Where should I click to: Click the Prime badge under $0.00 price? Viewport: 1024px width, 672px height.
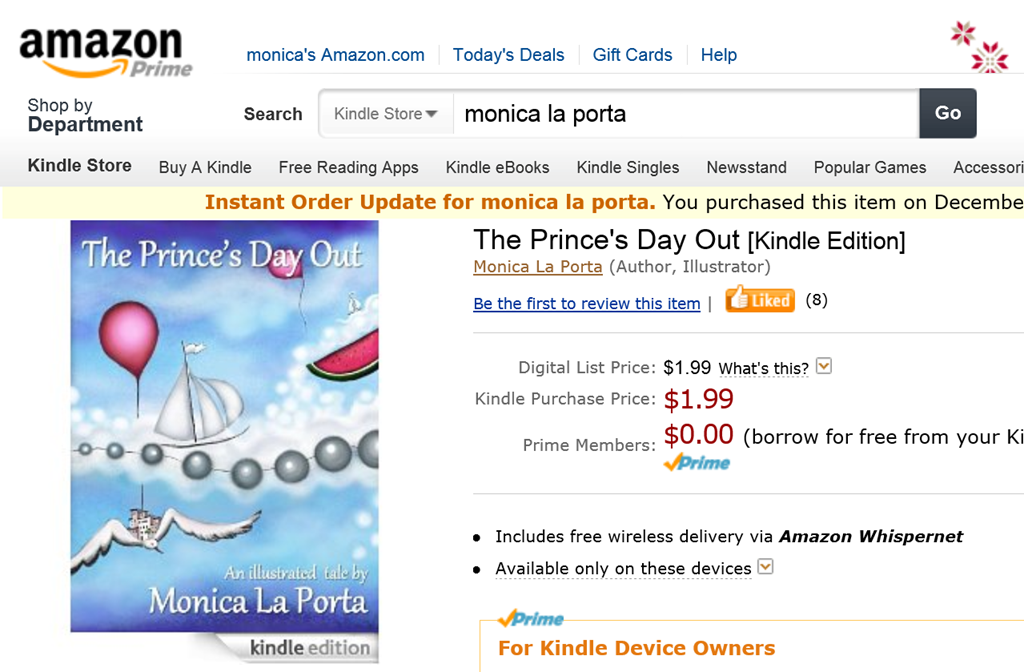[697, 463]
